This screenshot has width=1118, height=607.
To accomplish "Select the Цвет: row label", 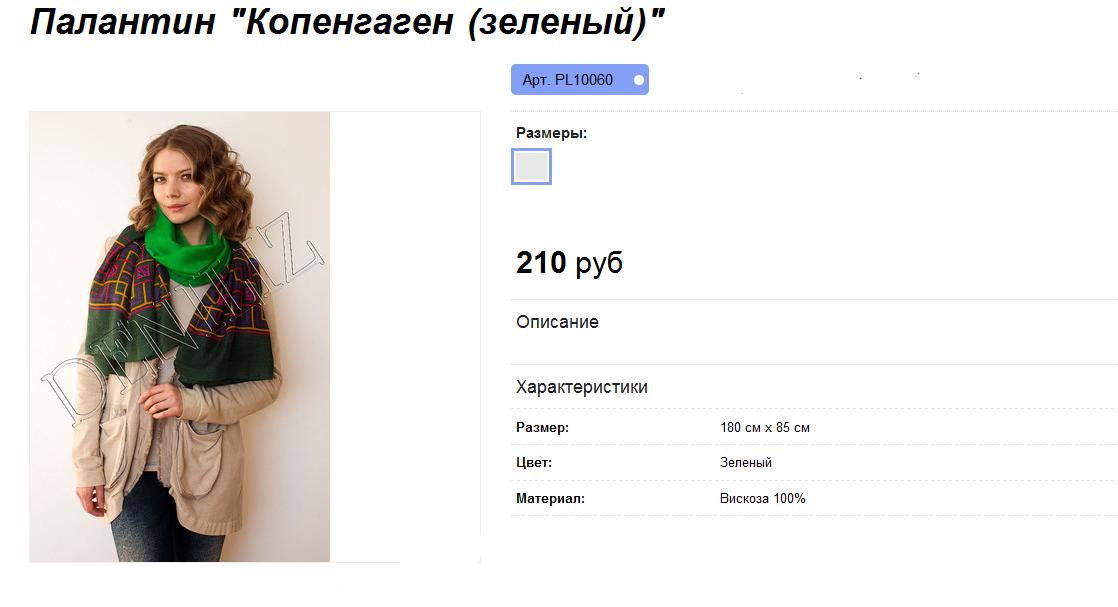I will pyautogui.click(x=534, y=462).
